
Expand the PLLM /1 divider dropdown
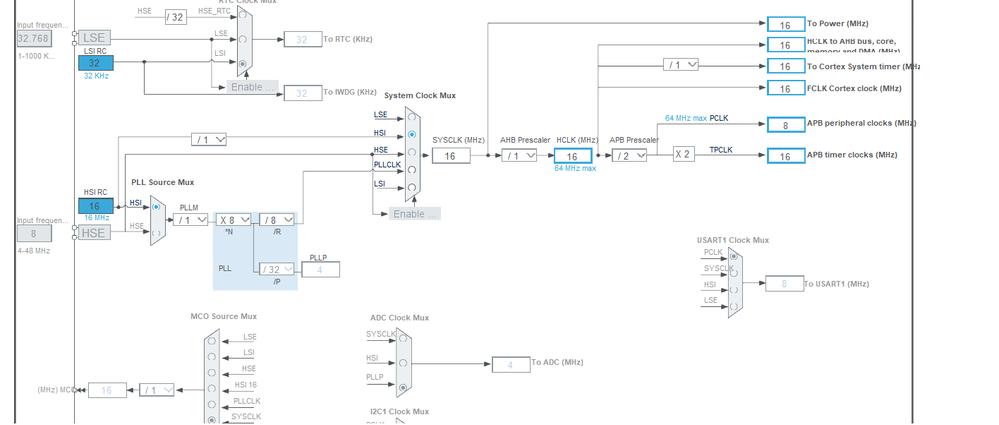pyautogui.click(x=190, y=220)
